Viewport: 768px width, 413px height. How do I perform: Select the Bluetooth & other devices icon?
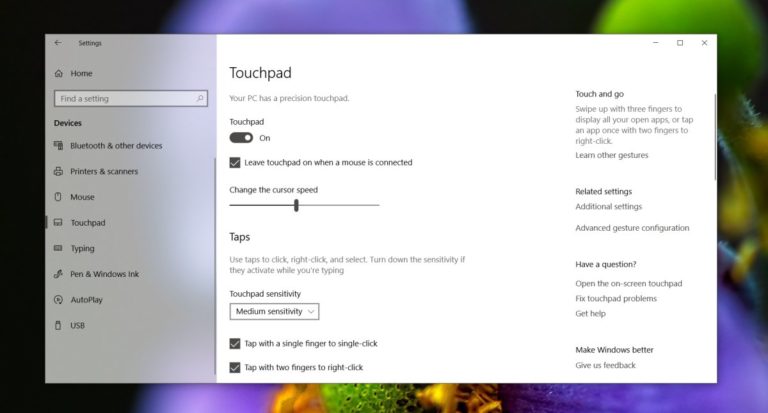pos(58,146)
